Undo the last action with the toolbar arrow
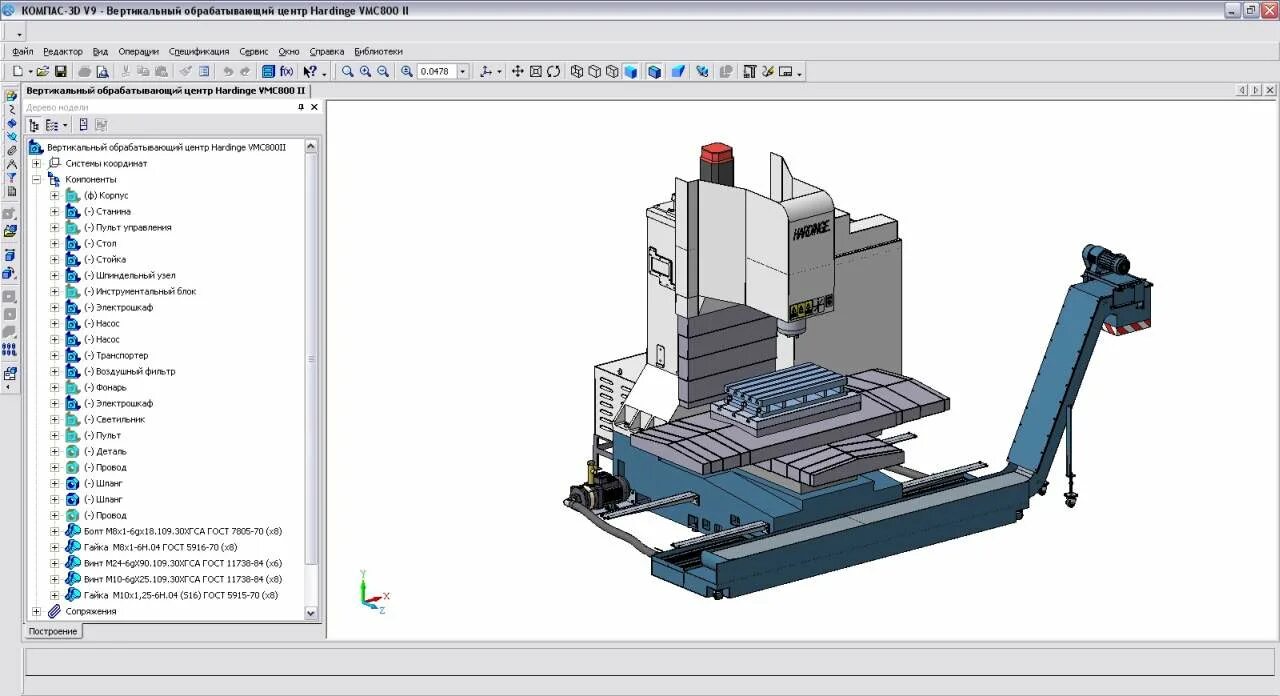The height and width of the screenshot is (696, 1280). [x=228, y=71]
